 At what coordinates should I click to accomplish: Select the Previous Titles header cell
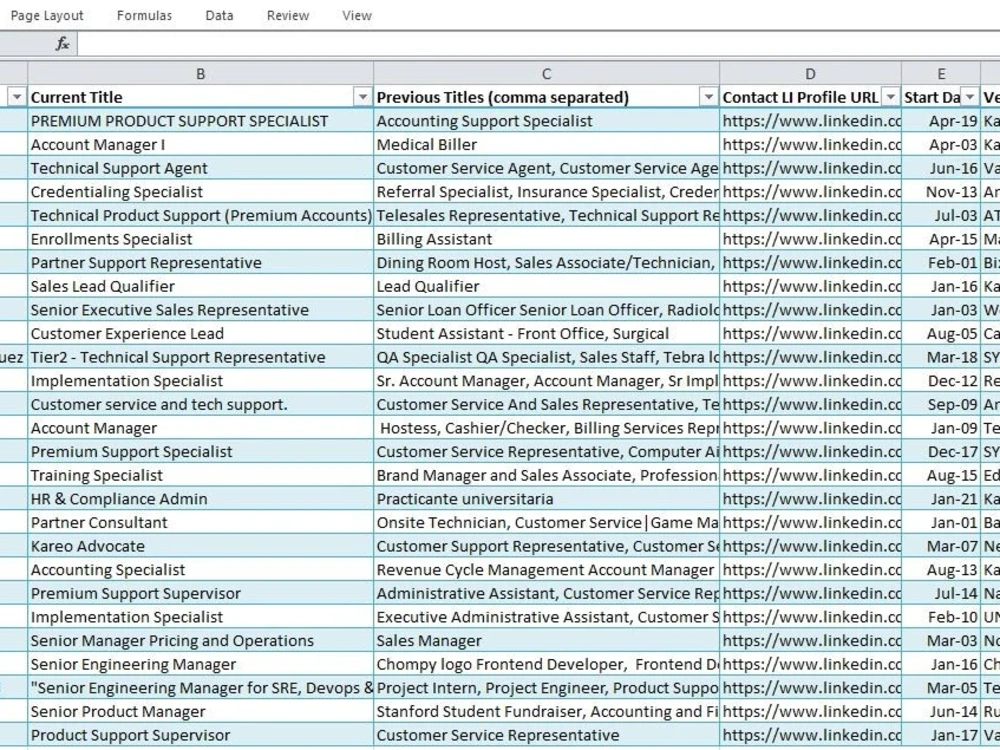click(x=547, y=97)
